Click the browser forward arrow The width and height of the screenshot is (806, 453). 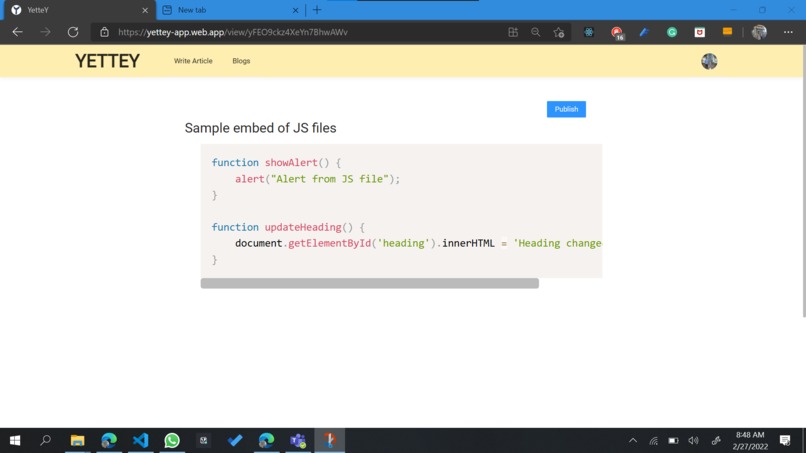pos(45,32)
